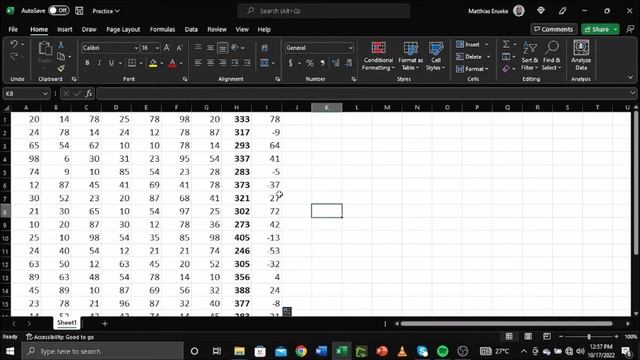Click the Accounting dollar format icon
This screenshot has height=360, width=640.
click(291, 63)
